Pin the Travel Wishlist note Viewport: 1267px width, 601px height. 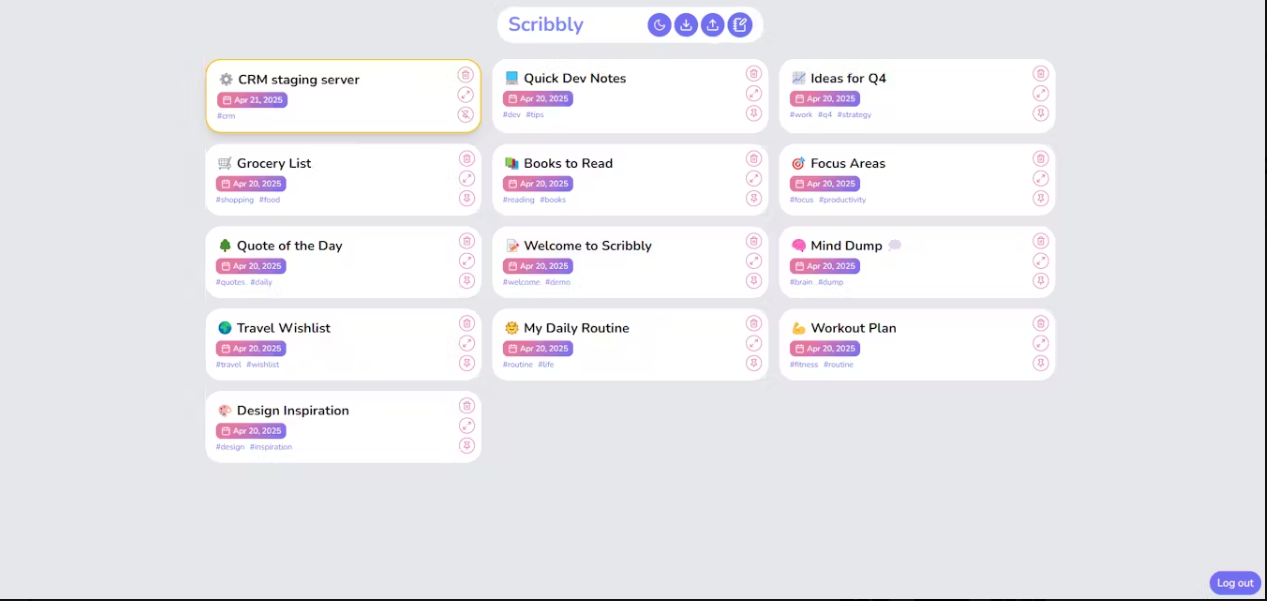click(467, 364)
